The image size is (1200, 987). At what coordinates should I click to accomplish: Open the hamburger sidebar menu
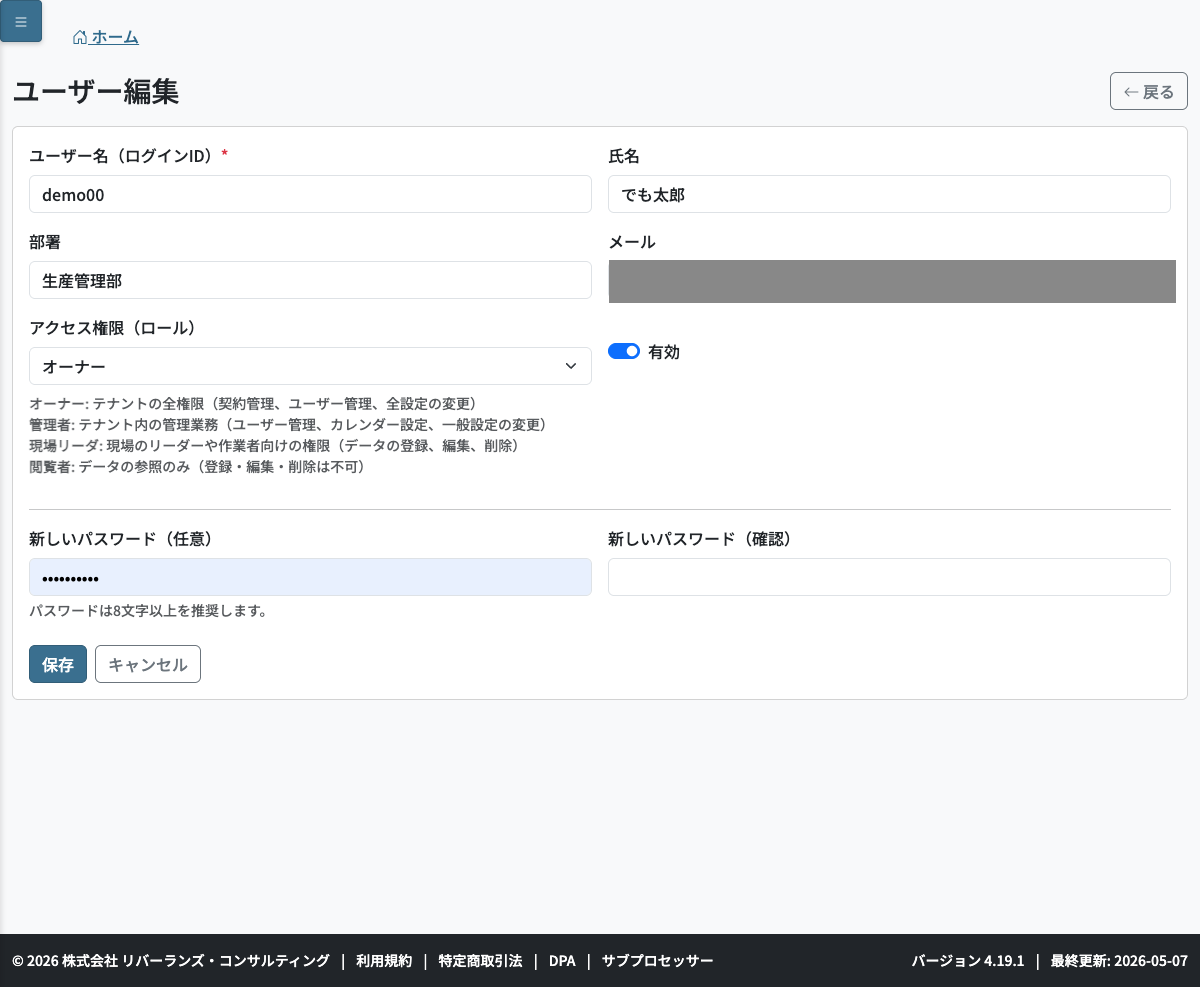point(21,21)
